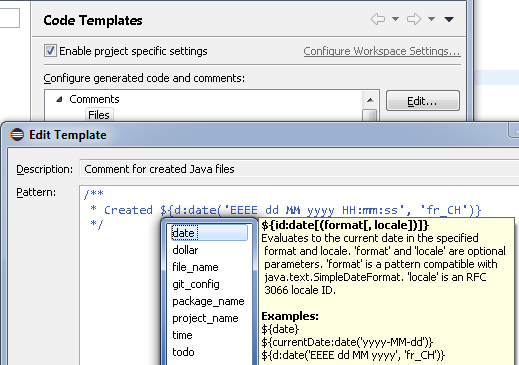519x365 pixels.
Task: Open back history dropdown arrow
Action: tap(395, 19)
